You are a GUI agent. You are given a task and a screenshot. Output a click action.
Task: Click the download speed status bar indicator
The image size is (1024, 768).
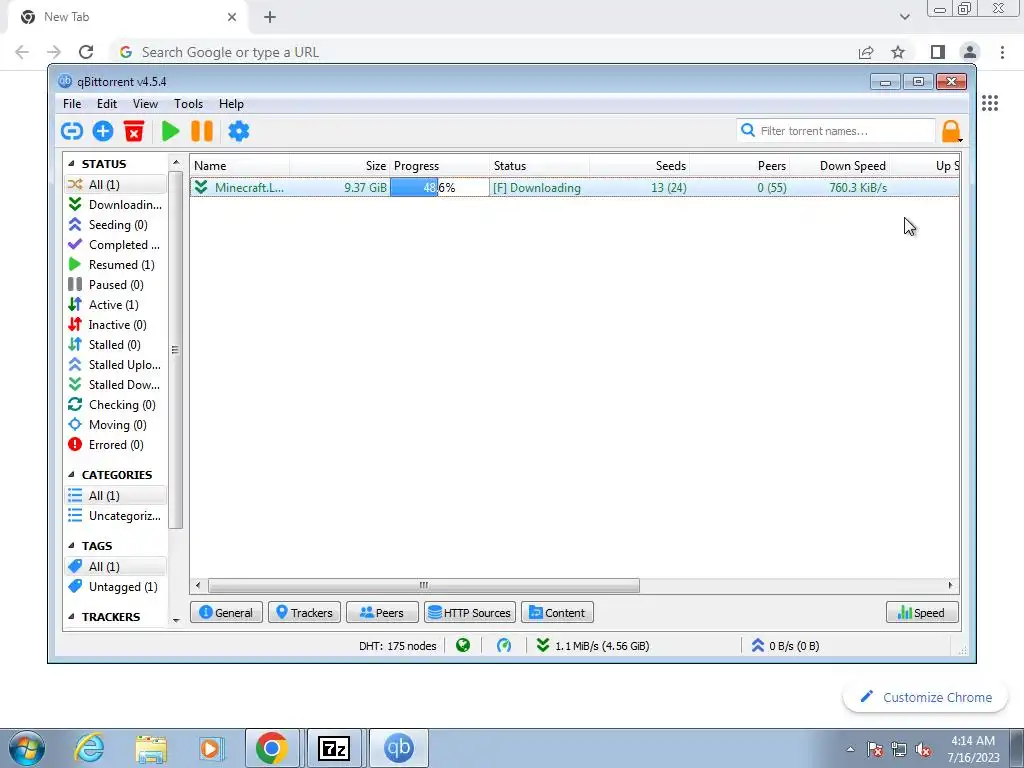click(592, 646)
